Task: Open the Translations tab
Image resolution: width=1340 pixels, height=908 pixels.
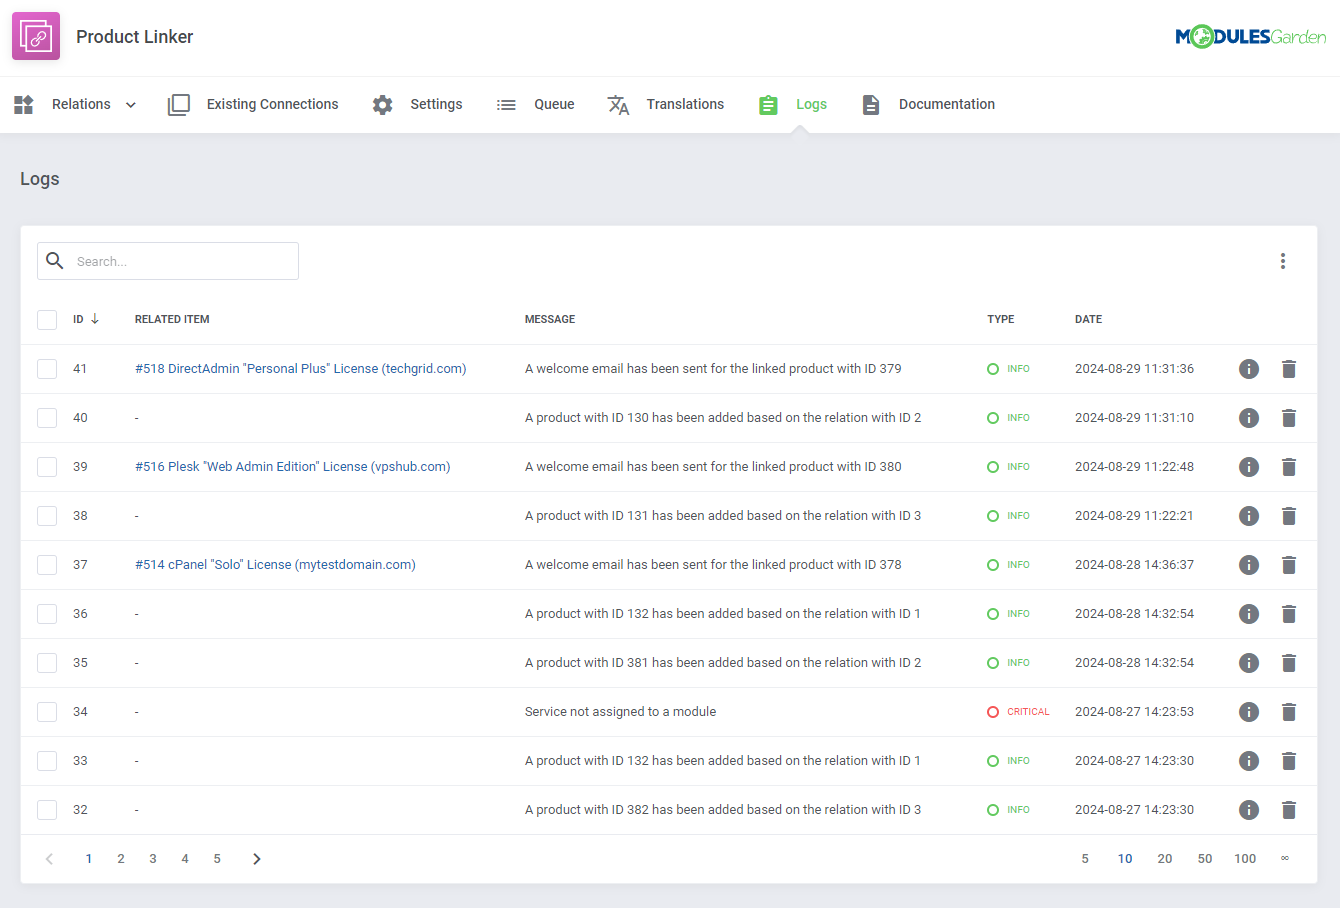Action: coord(665,104)
